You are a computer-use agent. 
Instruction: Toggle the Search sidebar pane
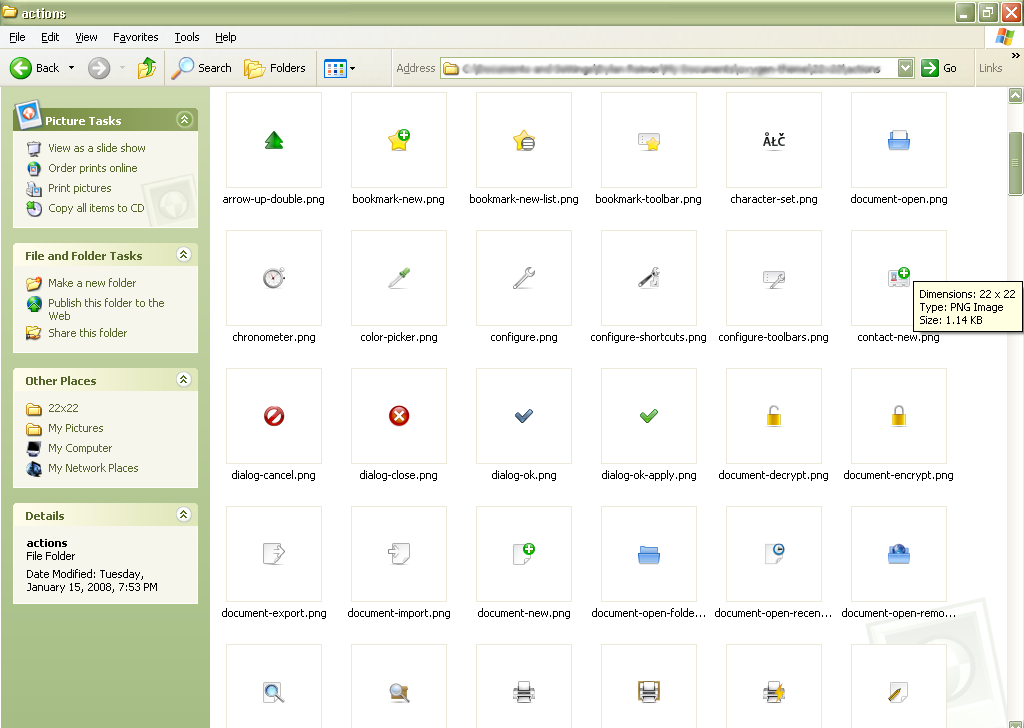pos(202,68)
